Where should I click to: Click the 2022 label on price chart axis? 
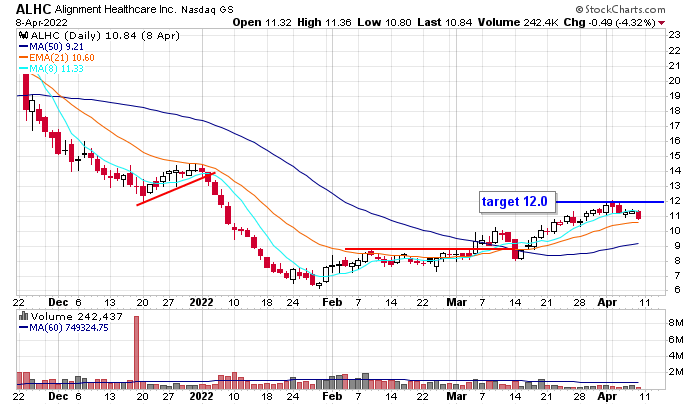201,302
